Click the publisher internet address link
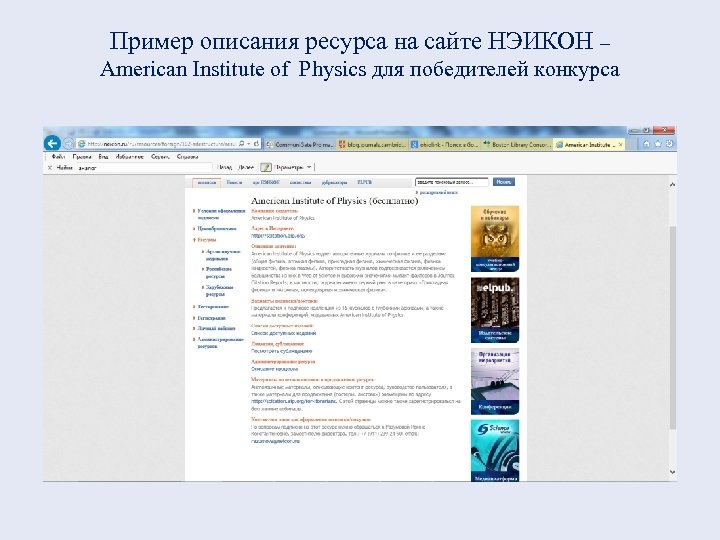 [278, 236]
